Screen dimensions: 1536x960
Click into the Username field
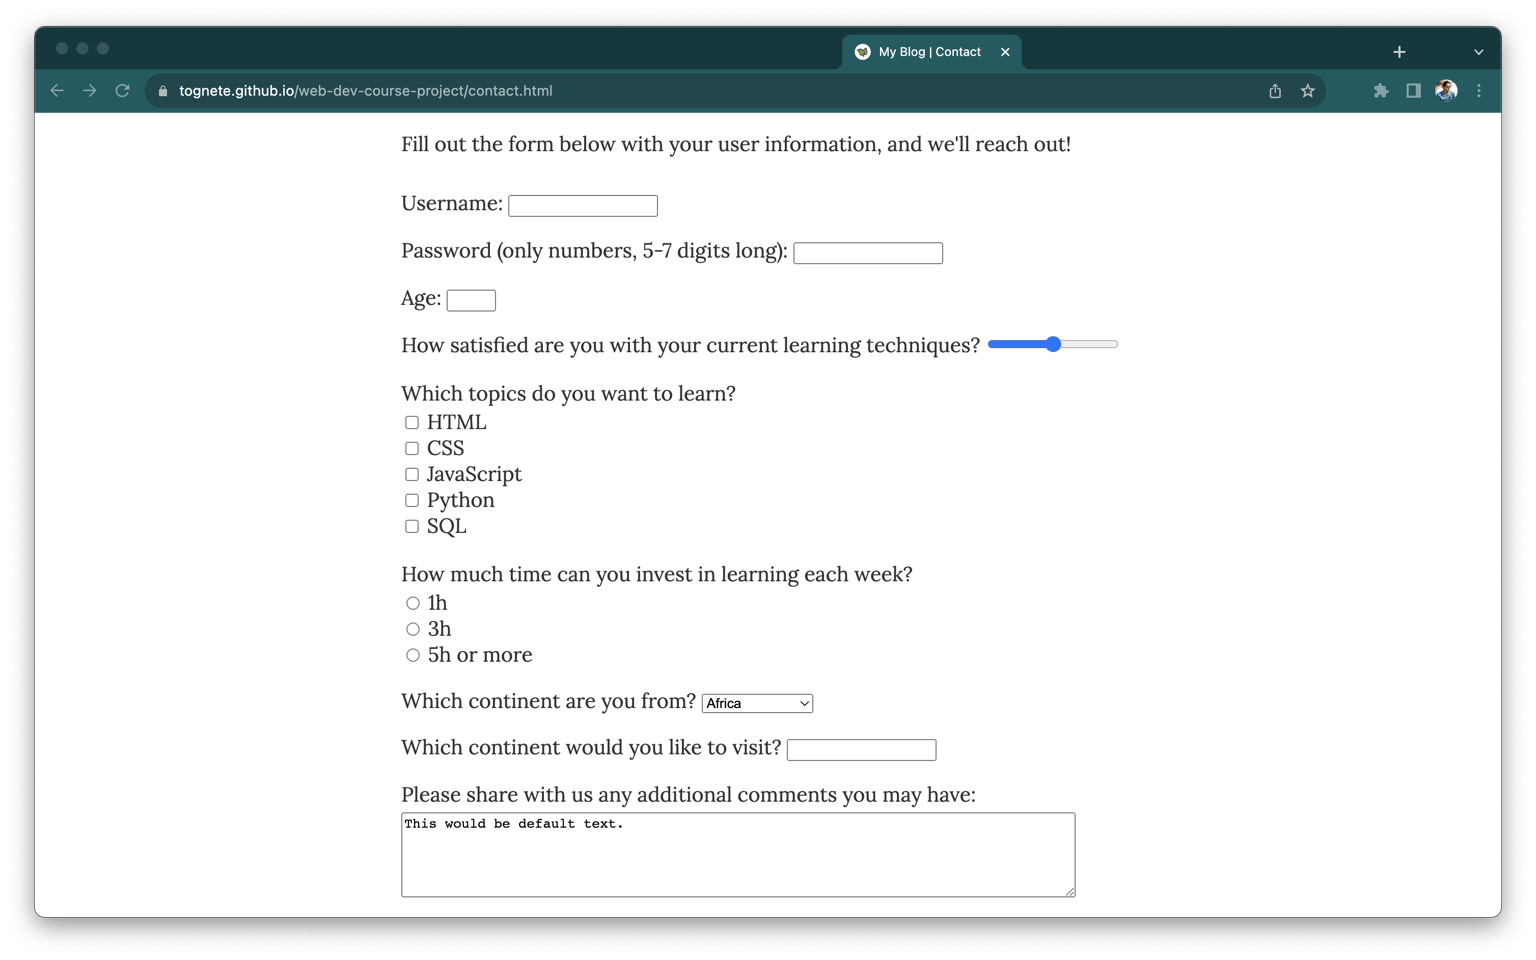pyautogui.click(x=583, y=205)
